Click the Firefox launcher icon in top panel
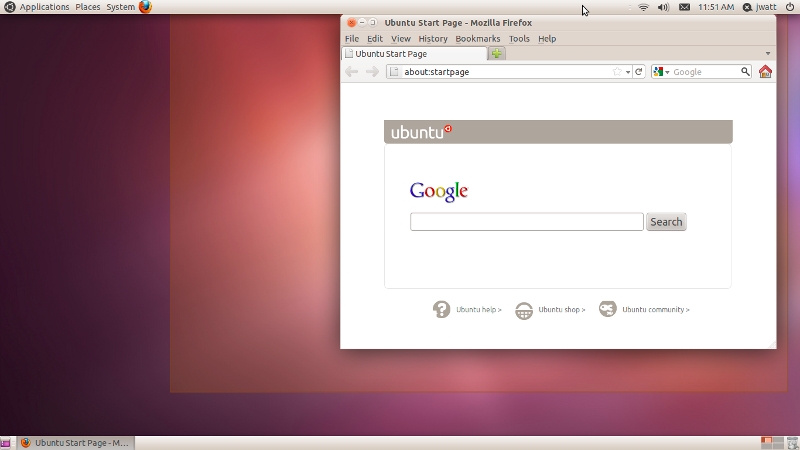The width and height of the screenshot is (800, 450). click(x=145, y=7)
